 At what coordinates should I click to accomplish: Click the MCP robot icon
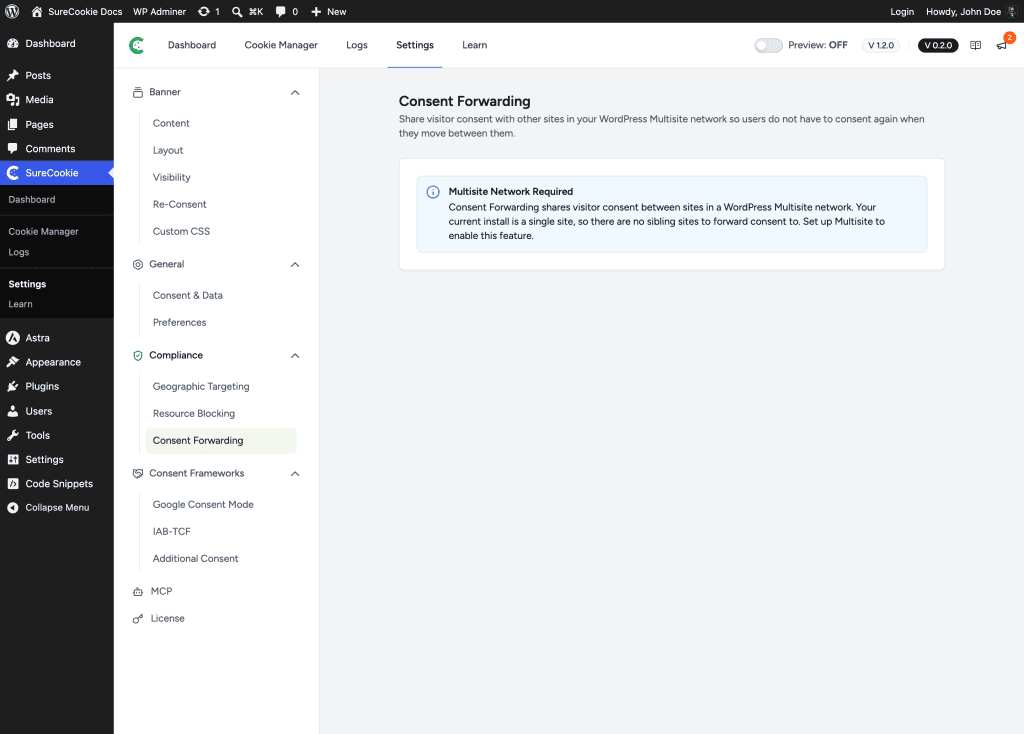(x=138, y=592)
